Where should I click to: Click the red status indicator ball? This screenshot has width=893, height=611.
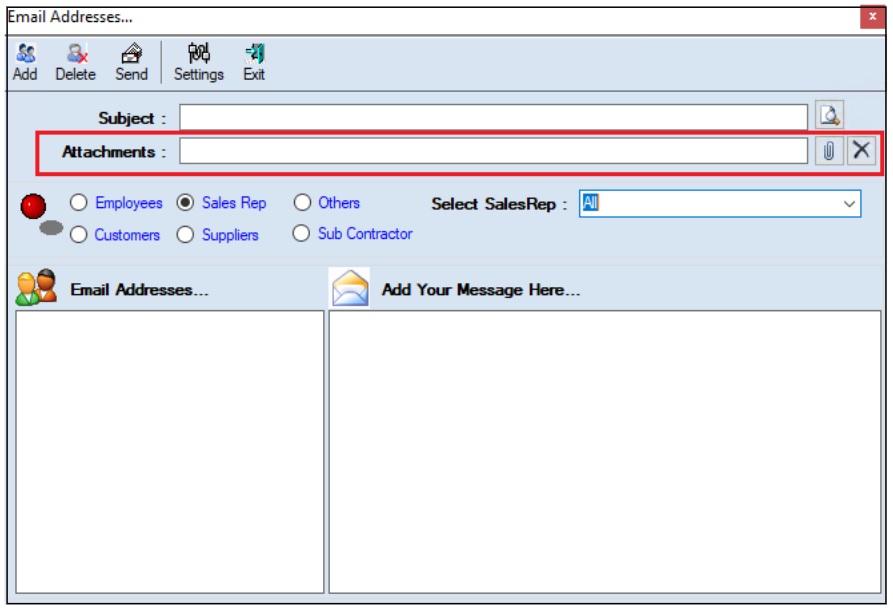[x=34, y=206]
